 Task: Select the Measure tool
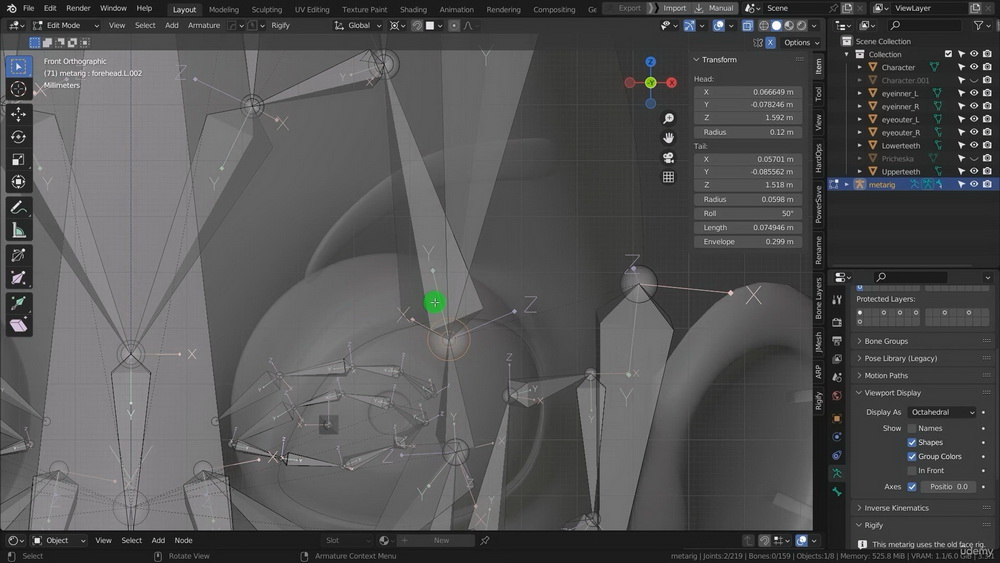(18, 231)
